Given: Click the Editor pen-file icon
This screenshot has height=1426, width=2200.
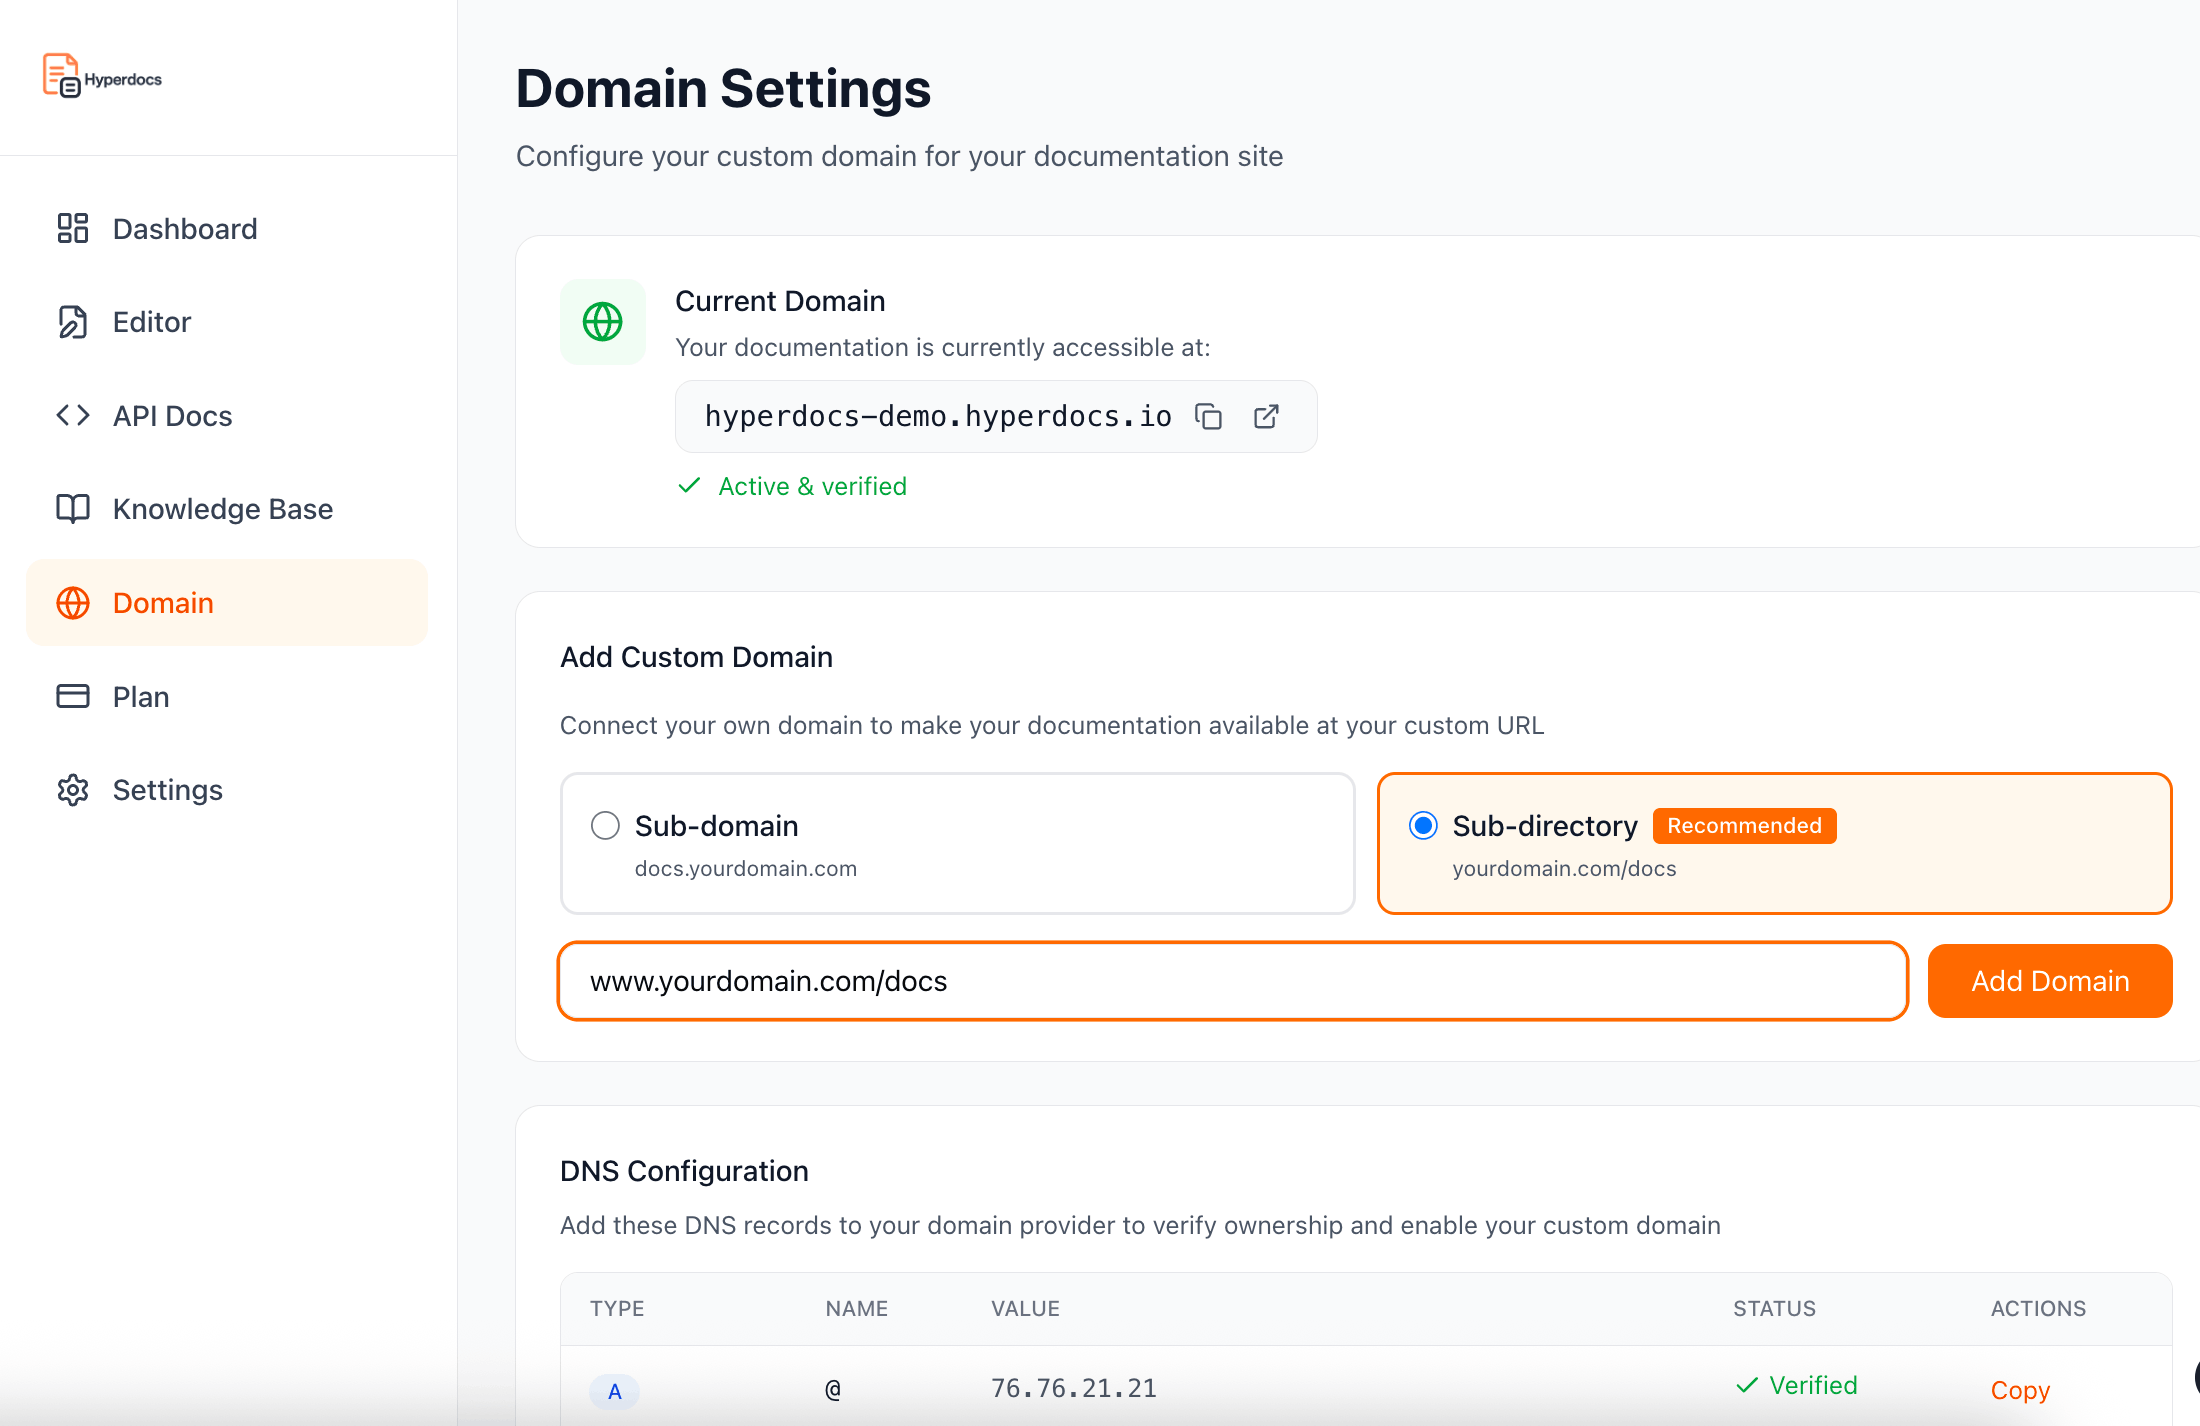Looking at the screenshot, I should coord(73,322).
